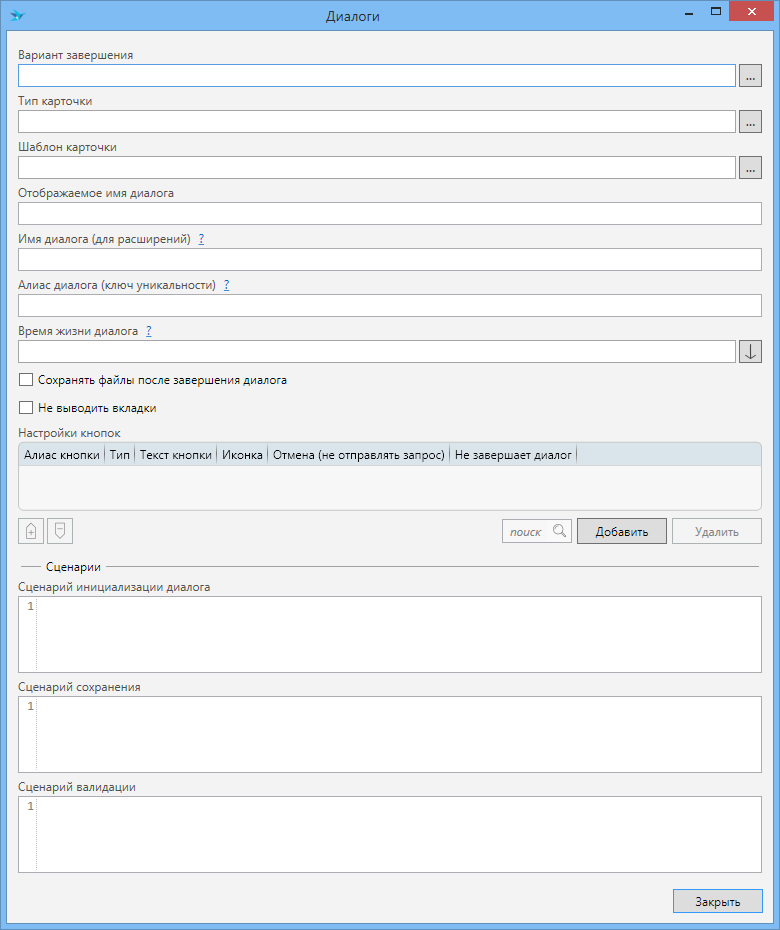Click inside Сценарий инициализации диалога editor
The width and height of the screenshot is (780, 930).
(x=398, y=634)
